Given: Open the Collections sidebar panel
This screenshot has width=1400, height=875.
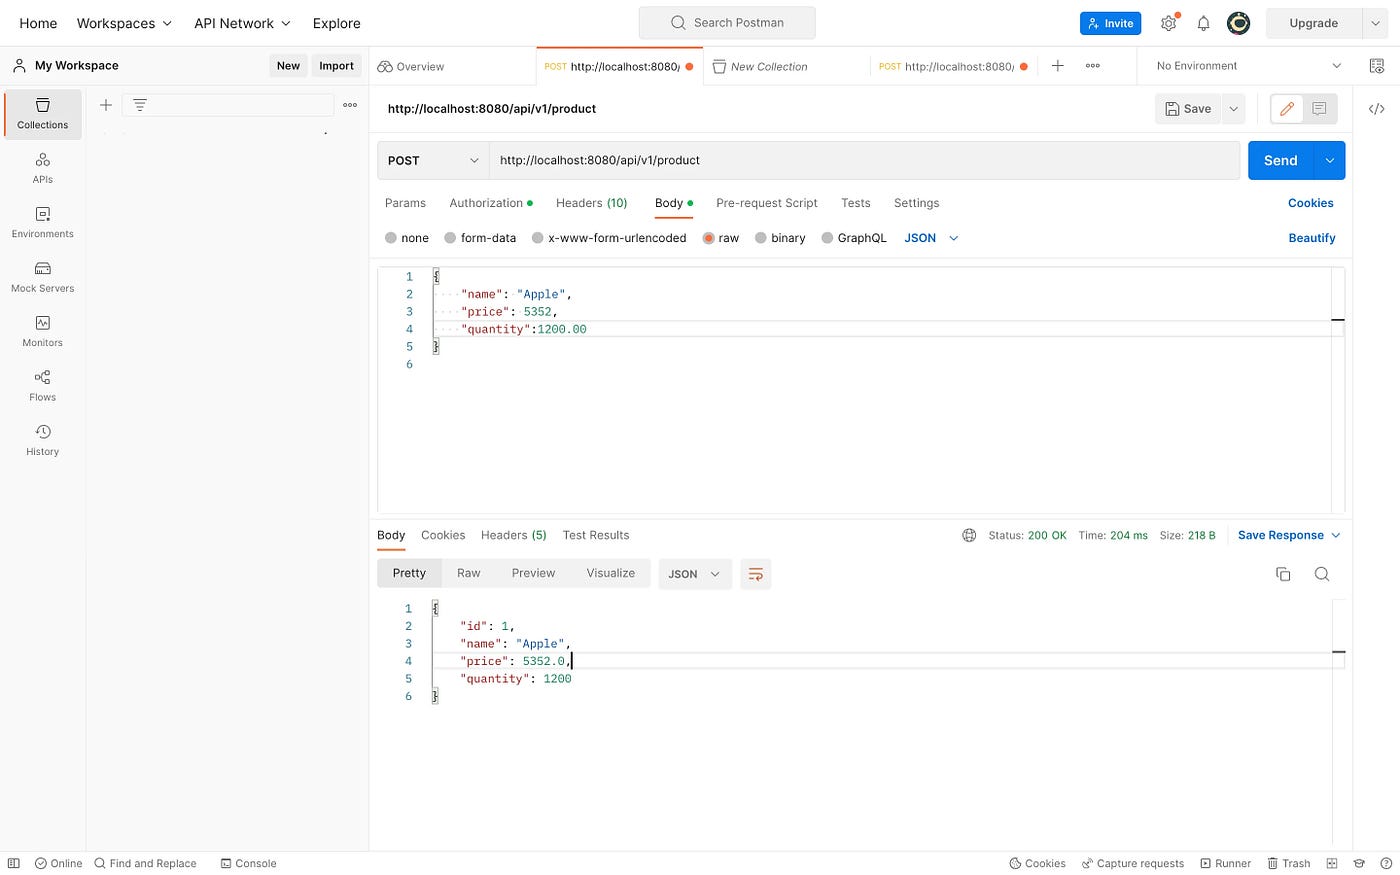Looking at the screenshot, I should click(43, 114).
